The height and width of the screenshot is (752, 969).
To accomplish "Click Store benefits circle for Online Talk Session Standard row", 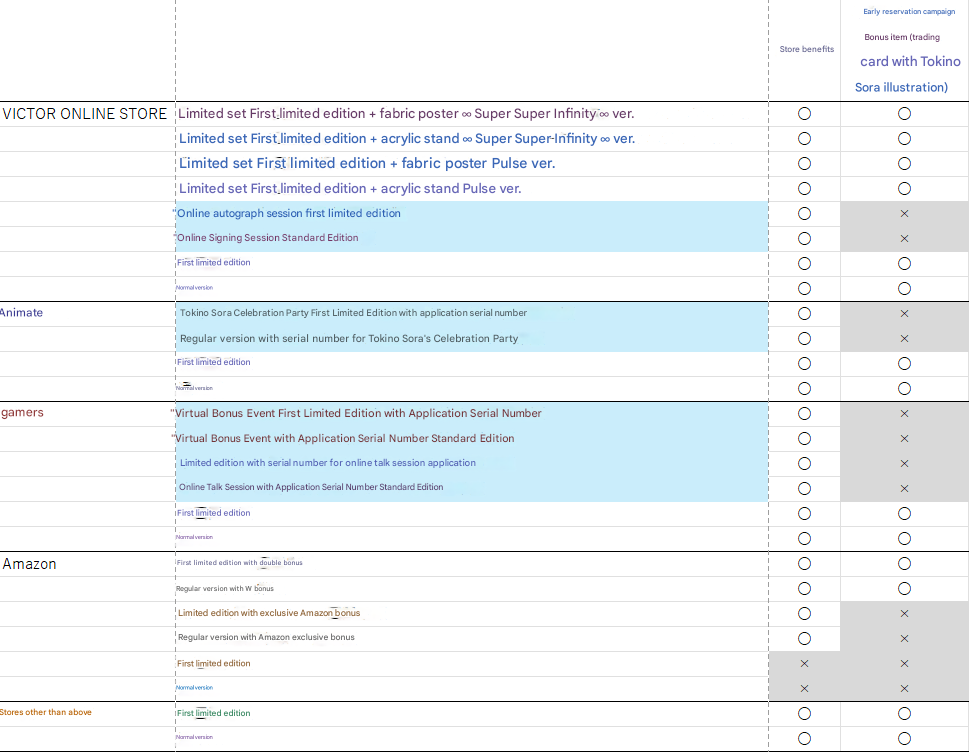I will point(804,489).
